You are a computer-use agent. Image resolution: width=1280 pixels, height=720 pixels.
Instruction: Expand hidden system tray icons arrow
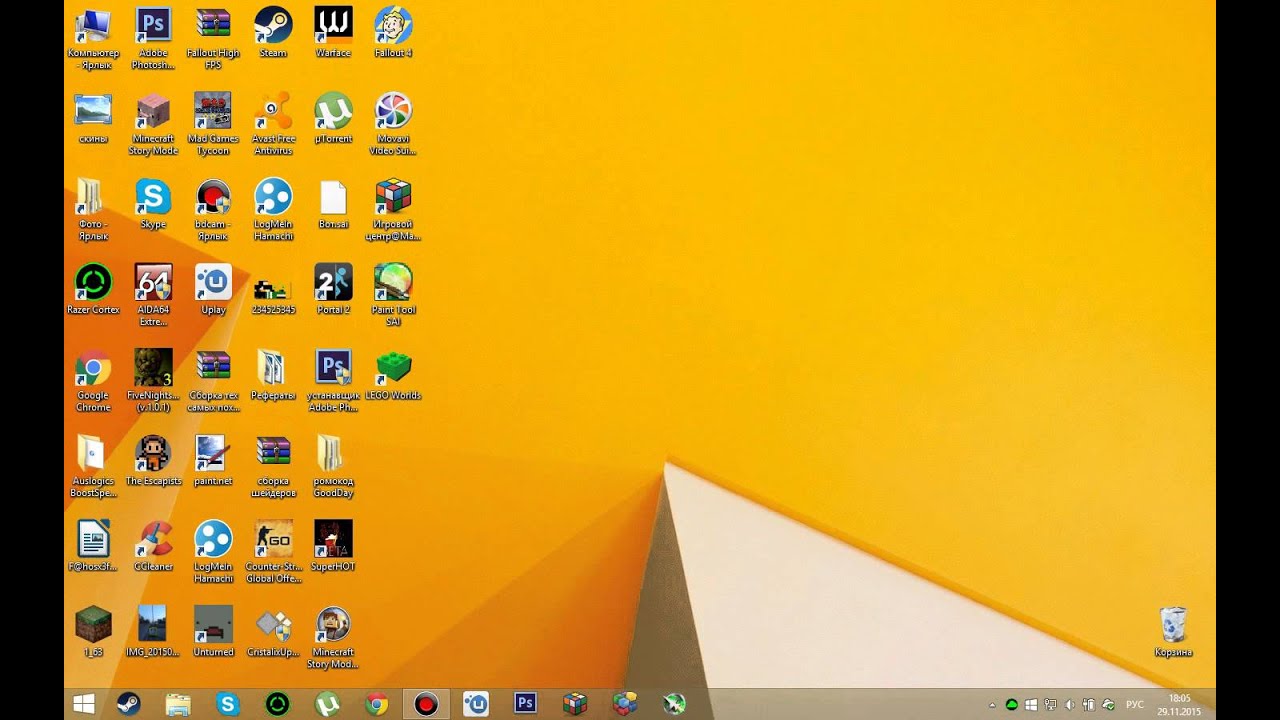point(992,705)
